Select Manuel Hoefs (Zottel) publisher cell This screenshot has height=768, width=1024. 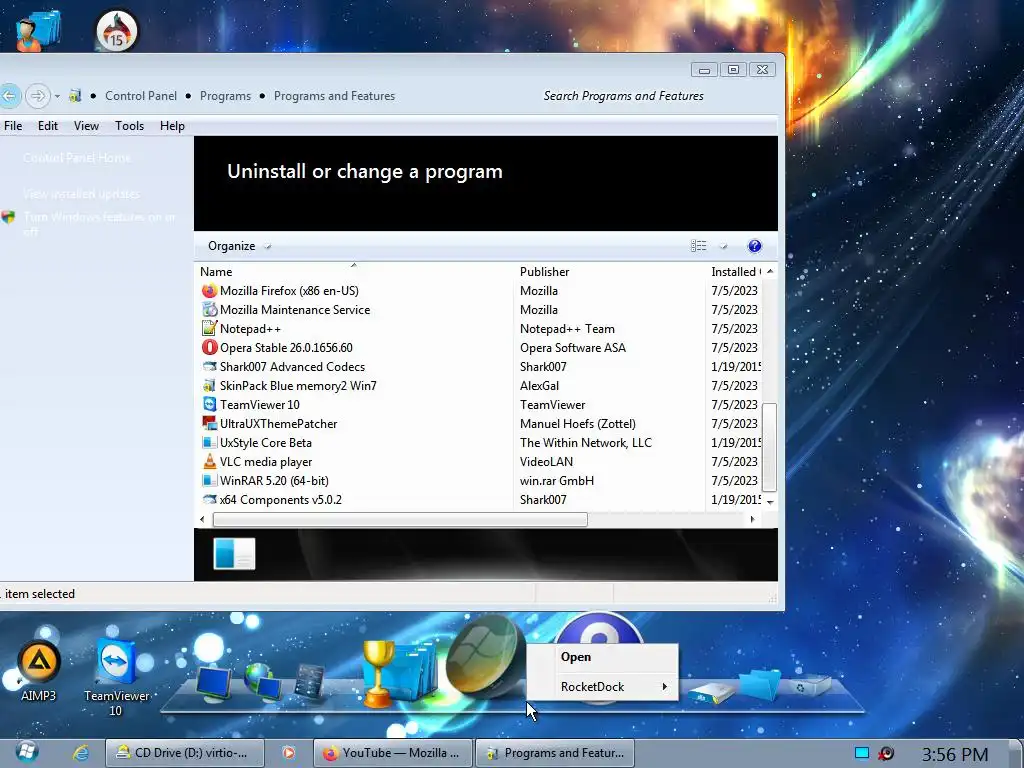click(578, 423)
